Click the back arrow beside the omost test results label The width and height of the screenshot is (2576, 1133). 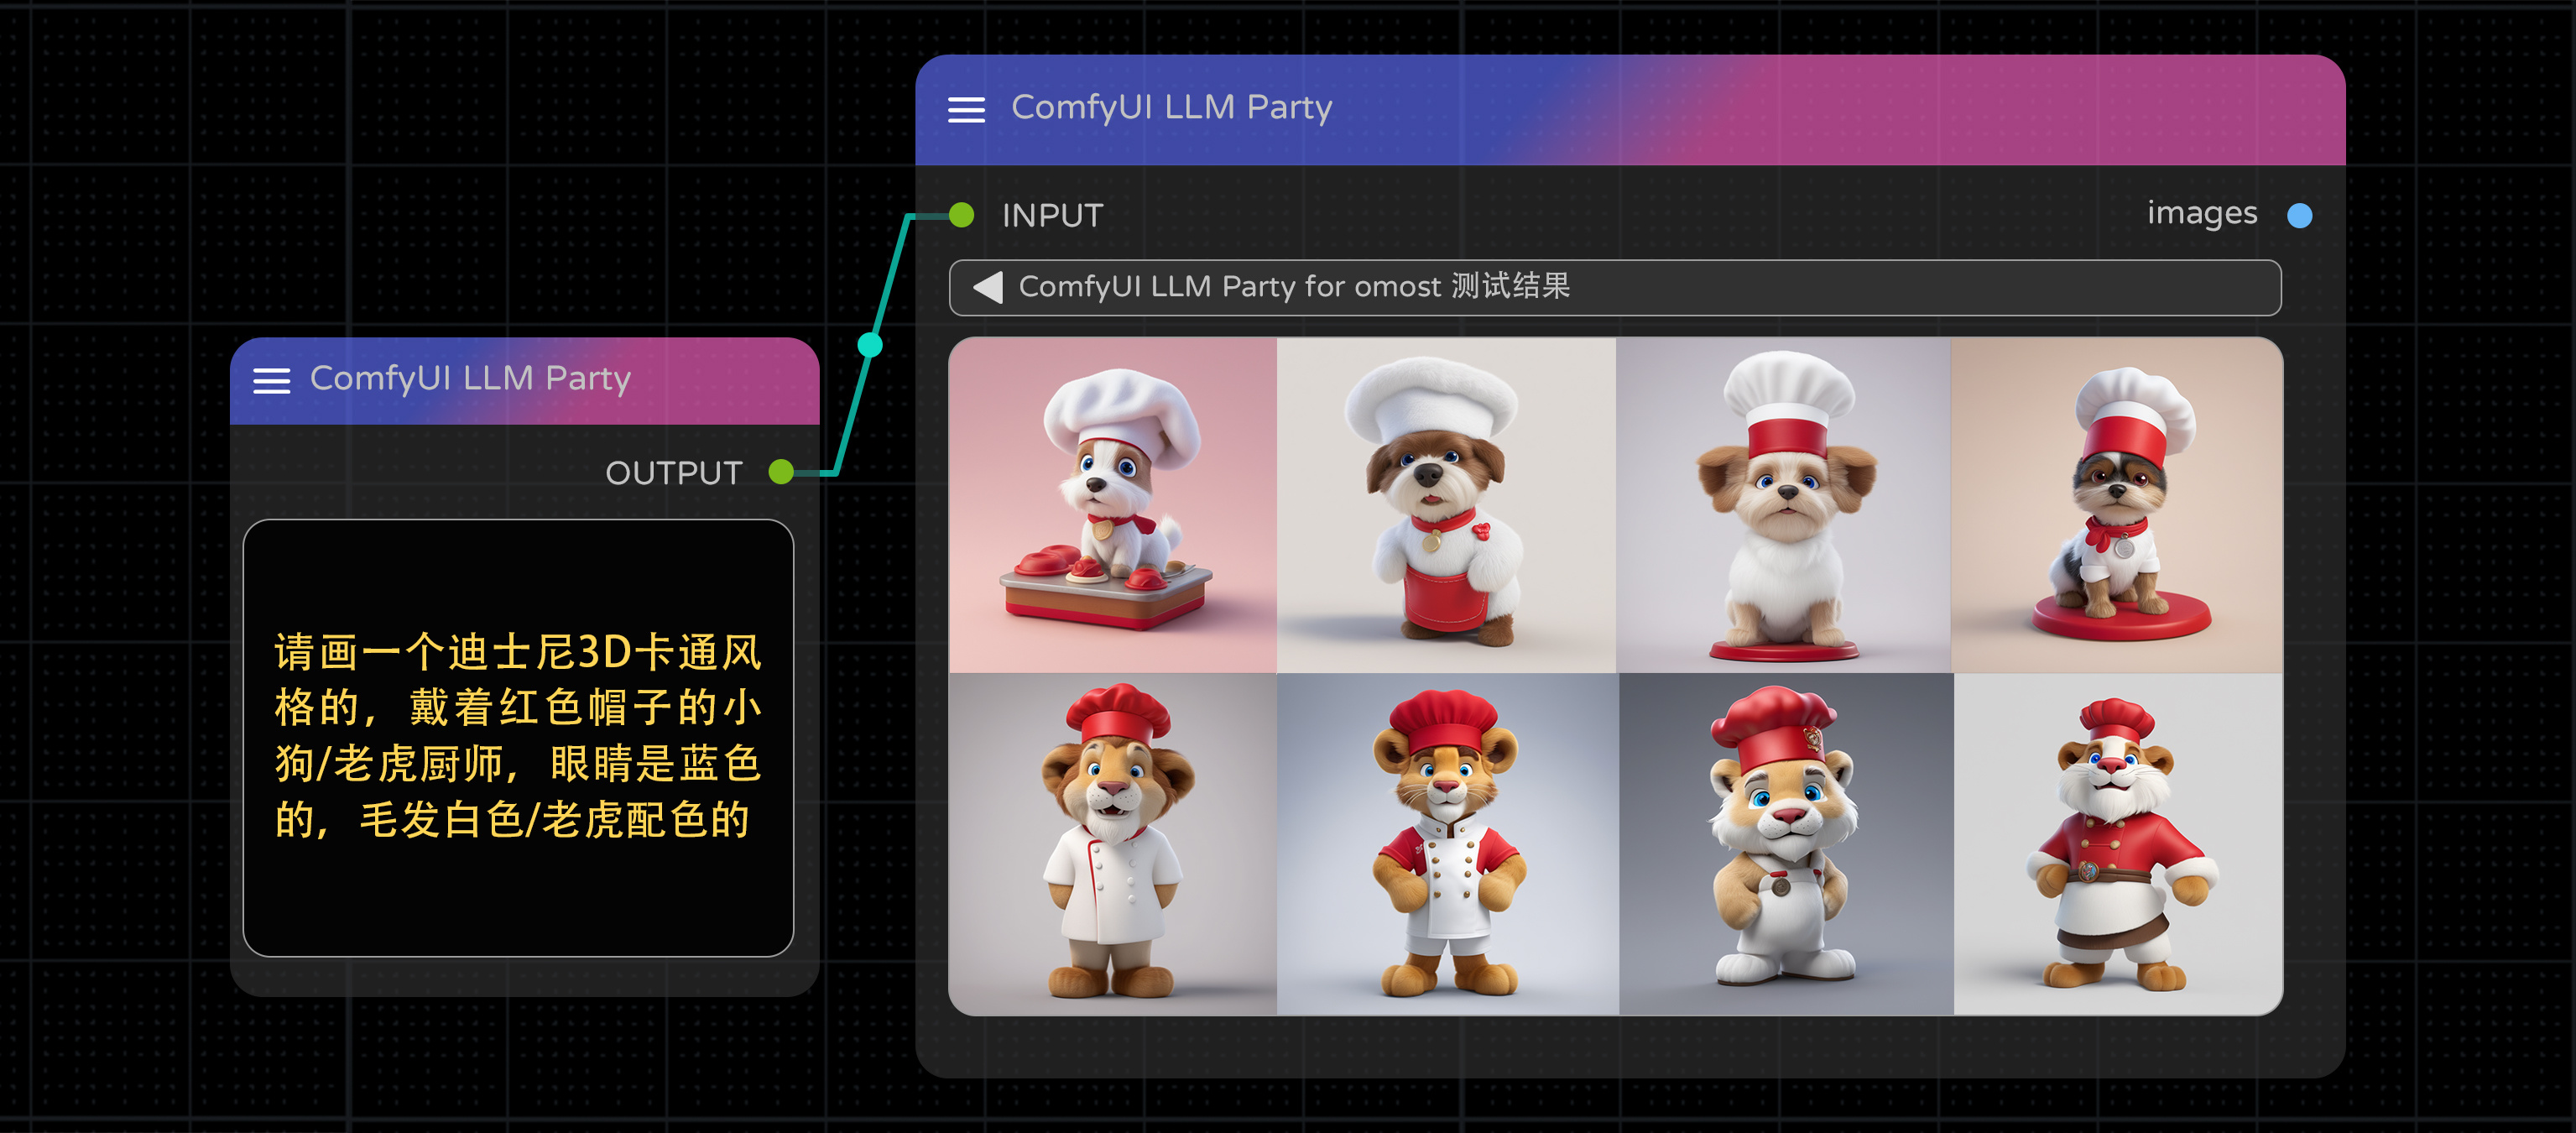(986, 287)
